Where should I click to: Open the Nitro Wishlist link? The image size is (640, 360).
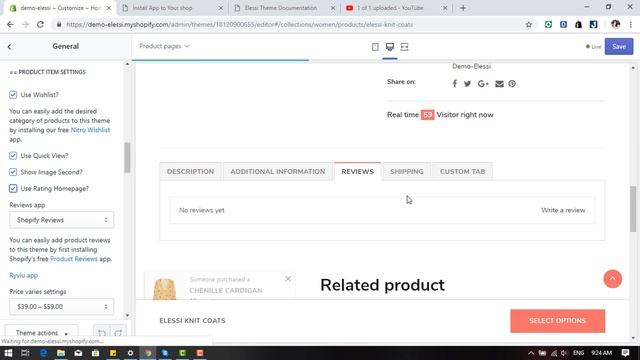point(90,130)
